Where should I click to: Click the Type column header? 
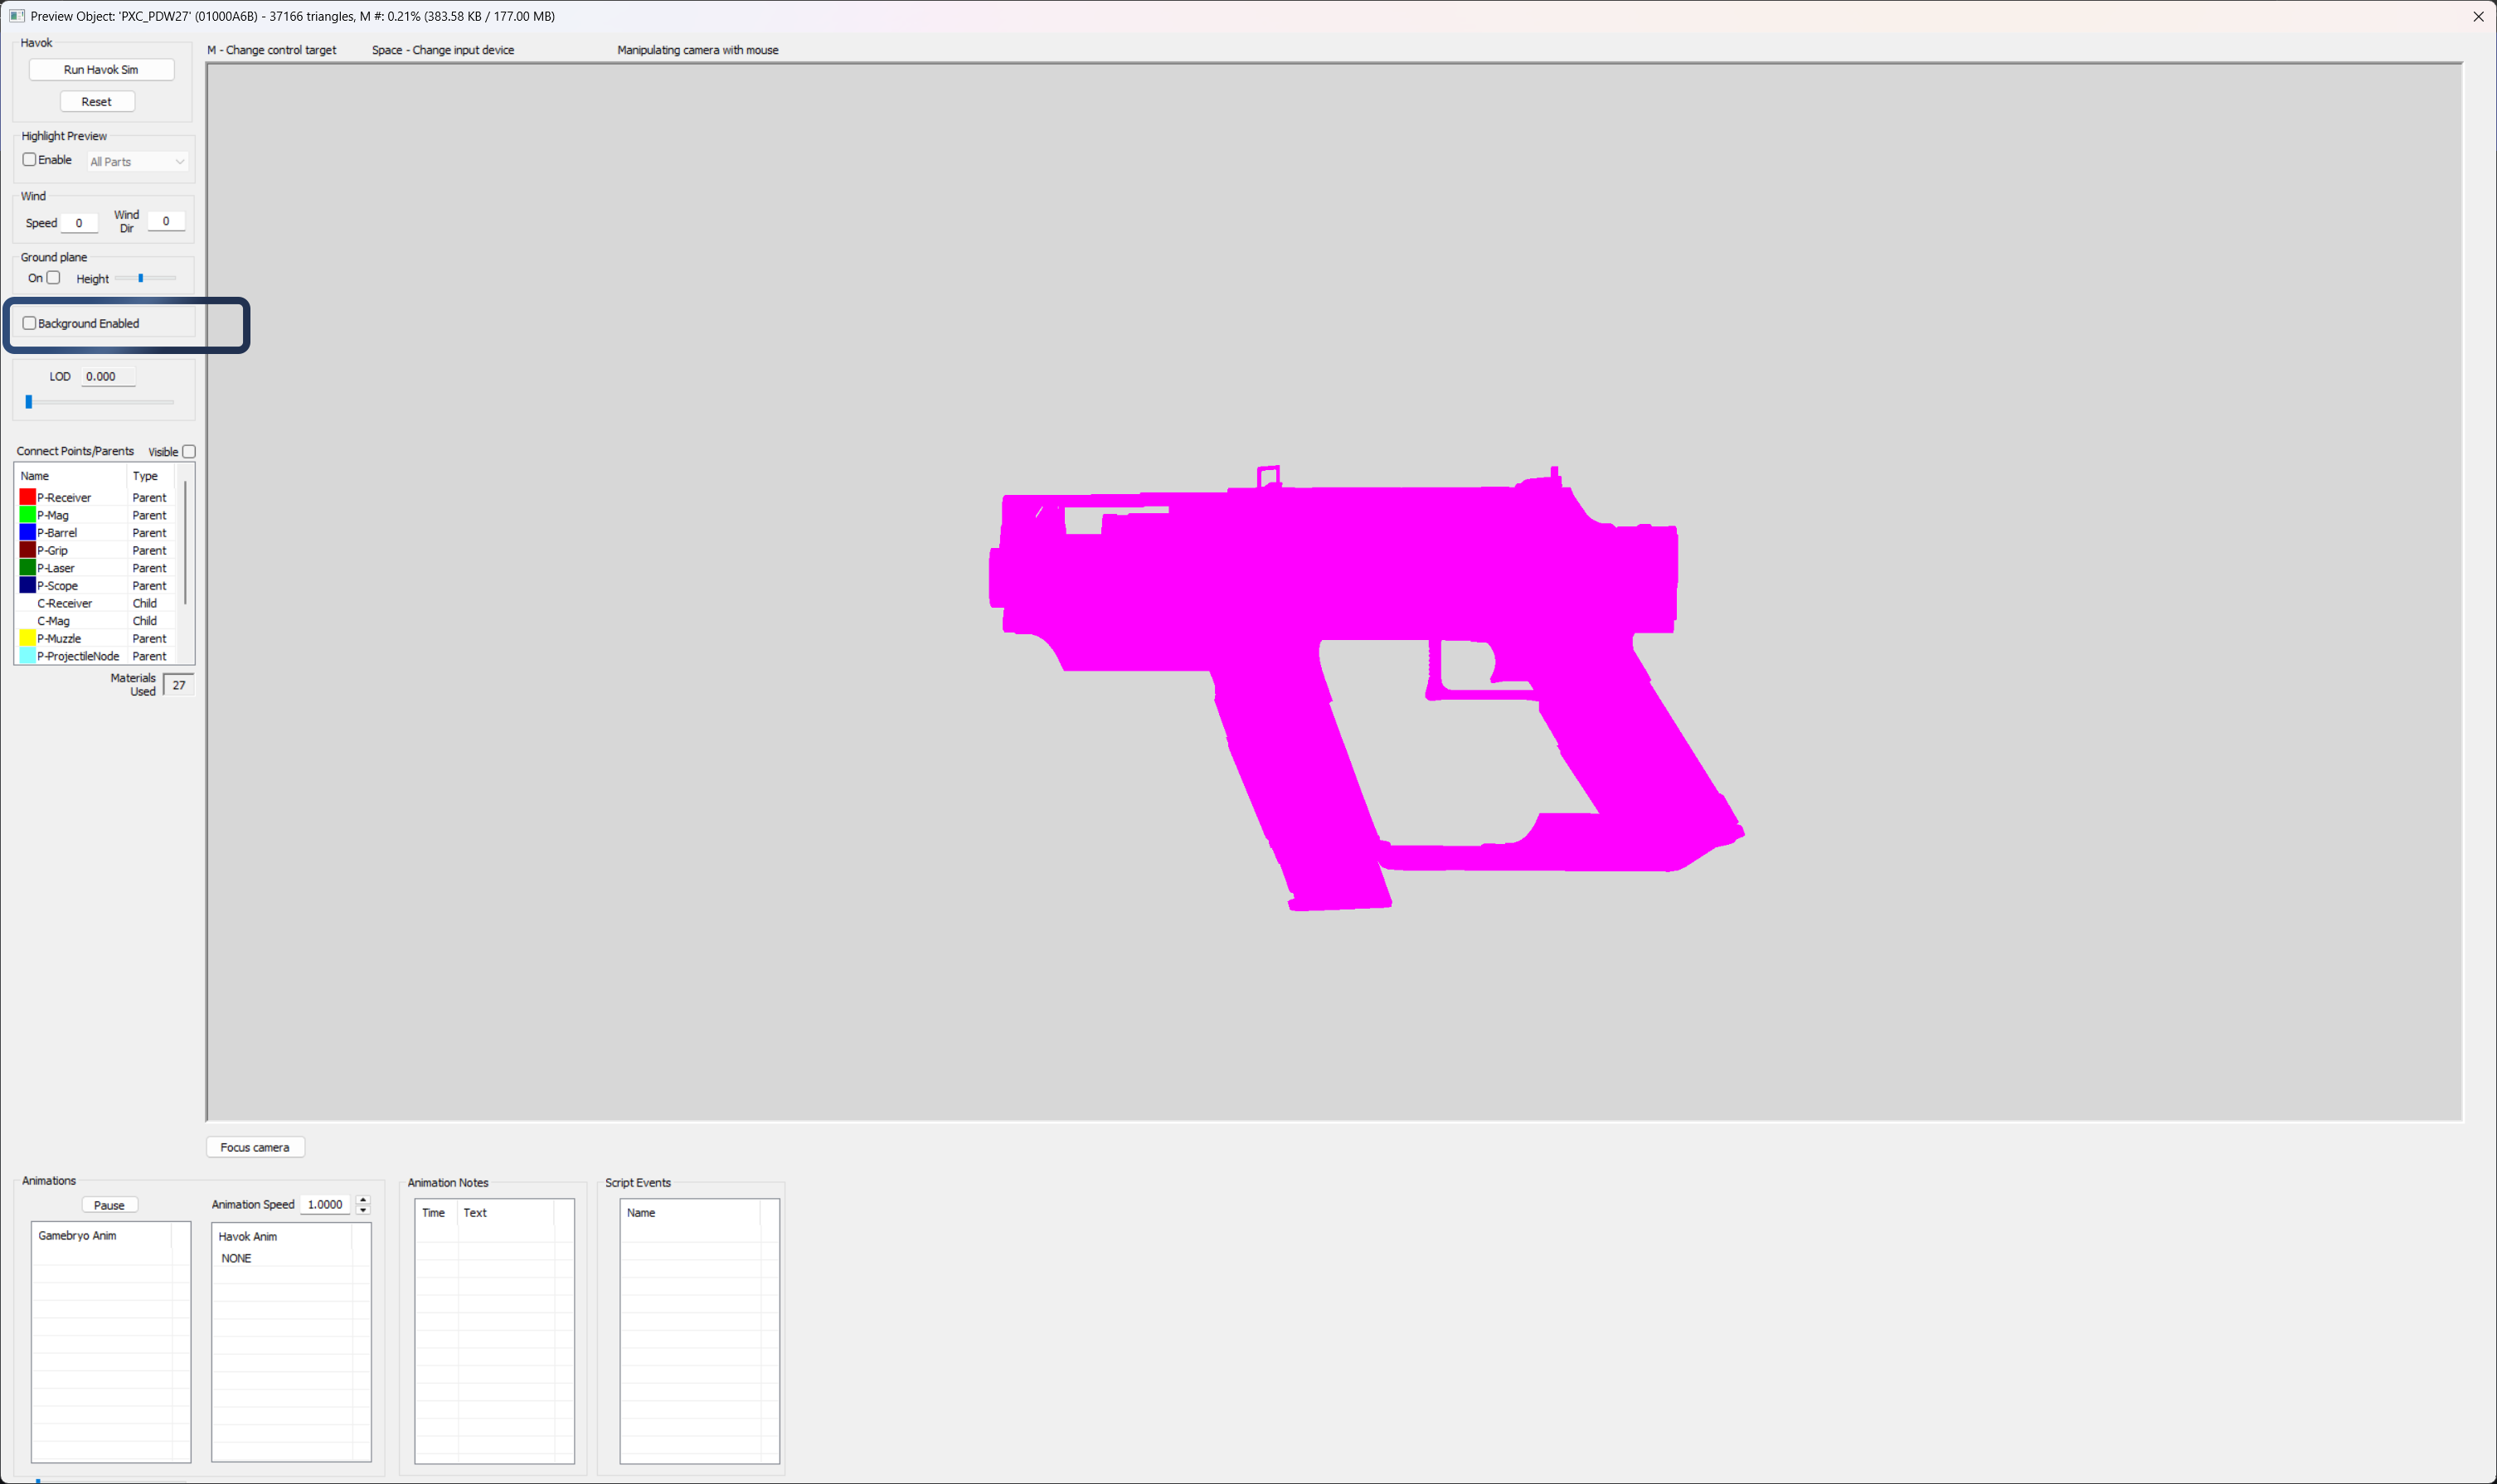151,476
